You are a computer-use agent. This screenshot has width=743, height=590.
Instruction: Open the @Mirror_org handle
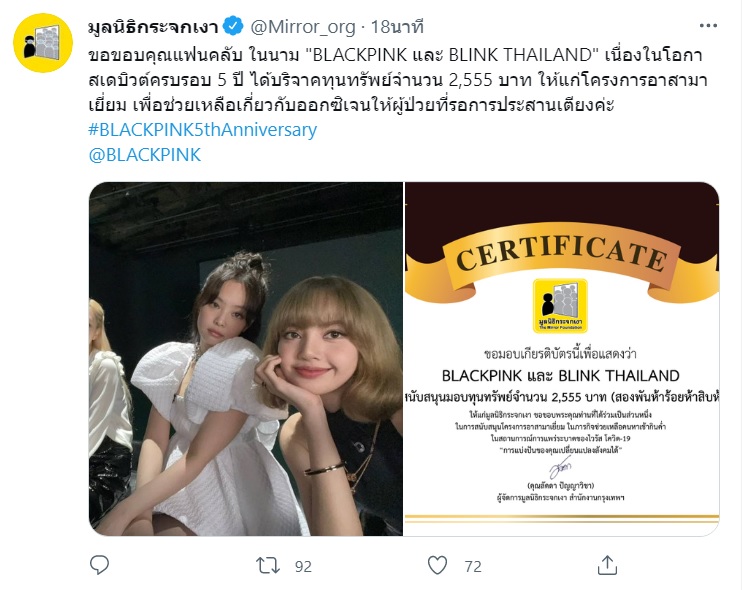pyautogui.click(x=302, y=27)
